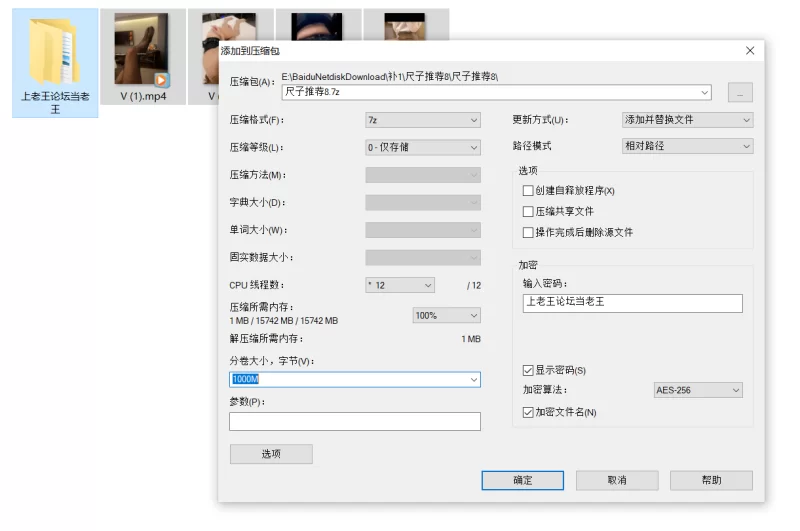
Task: Expand the 分卷大小 dropdown arrow
Action: click(474, 380)
